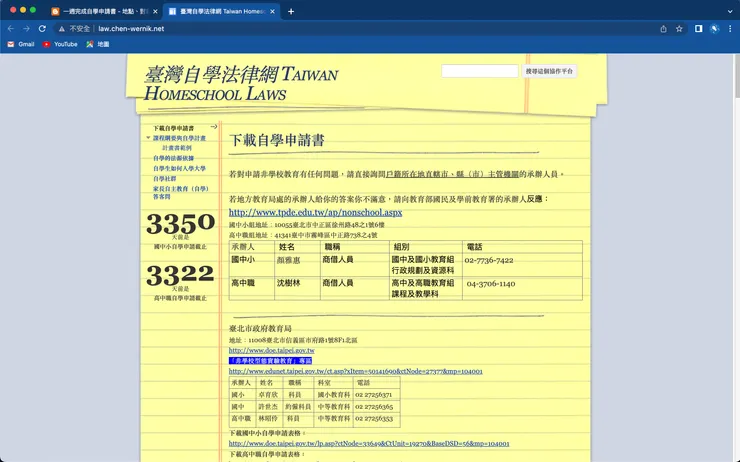Open 家長自主教育（自學）答客問 sidebar link
The image size is (740, 462).
[x=180, y=193]
